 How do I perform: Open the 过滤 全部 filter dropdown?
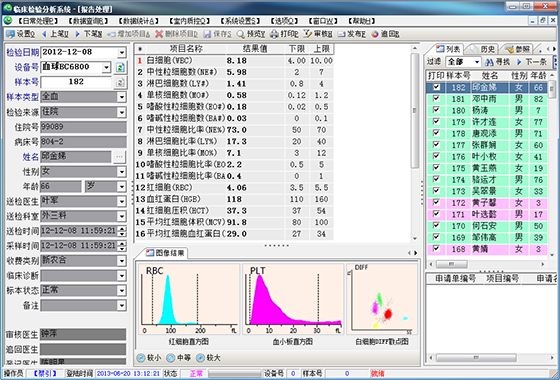pos(476,62)
